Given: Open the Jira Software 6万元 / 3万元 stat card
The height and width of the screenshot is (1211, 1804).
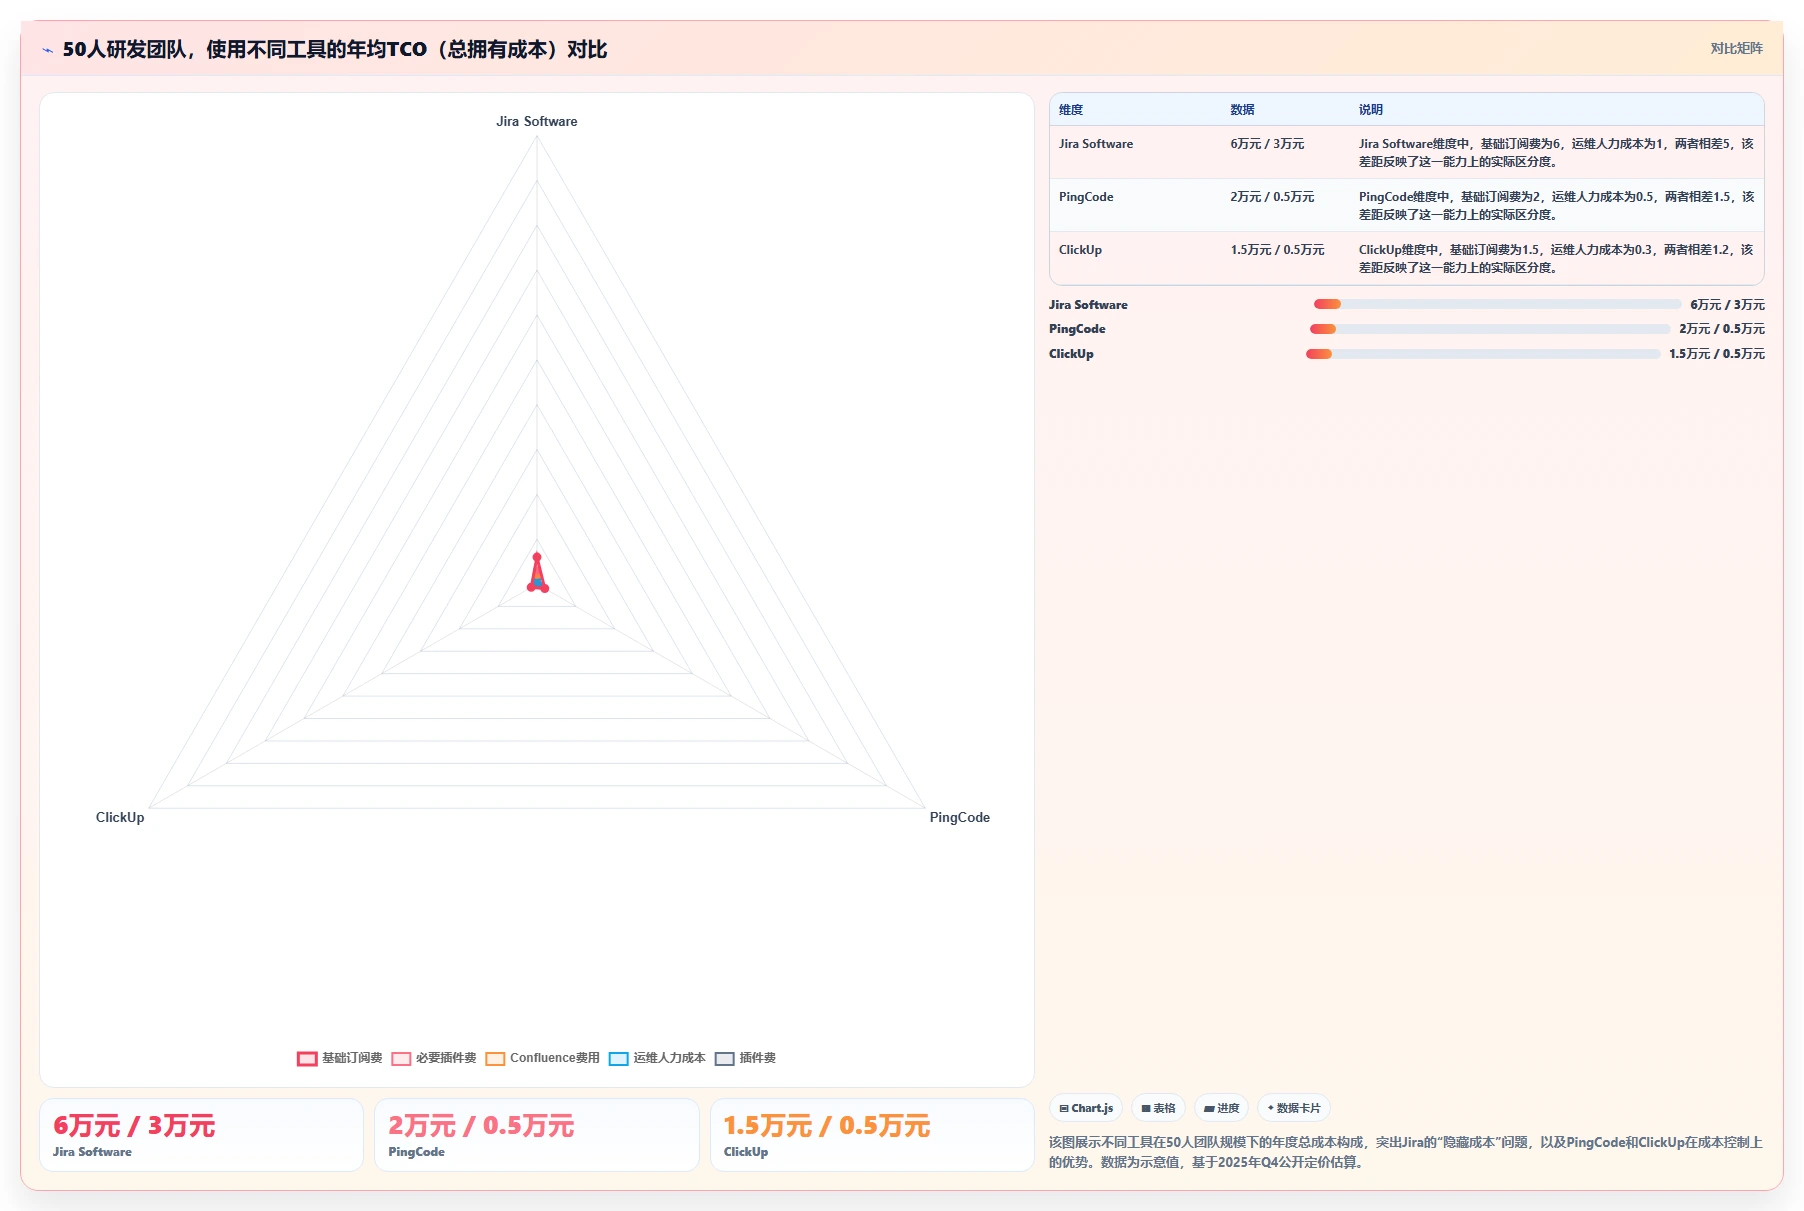Looking at the screenshot, I should pos(201,1135).
